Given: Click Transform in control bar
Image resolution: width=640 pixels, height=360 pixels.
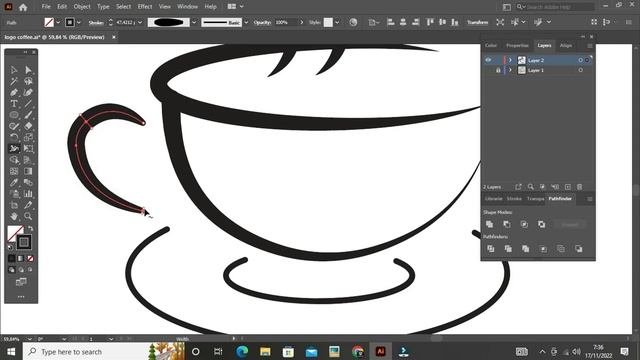Looking at the screenshot, I should 478,22.
